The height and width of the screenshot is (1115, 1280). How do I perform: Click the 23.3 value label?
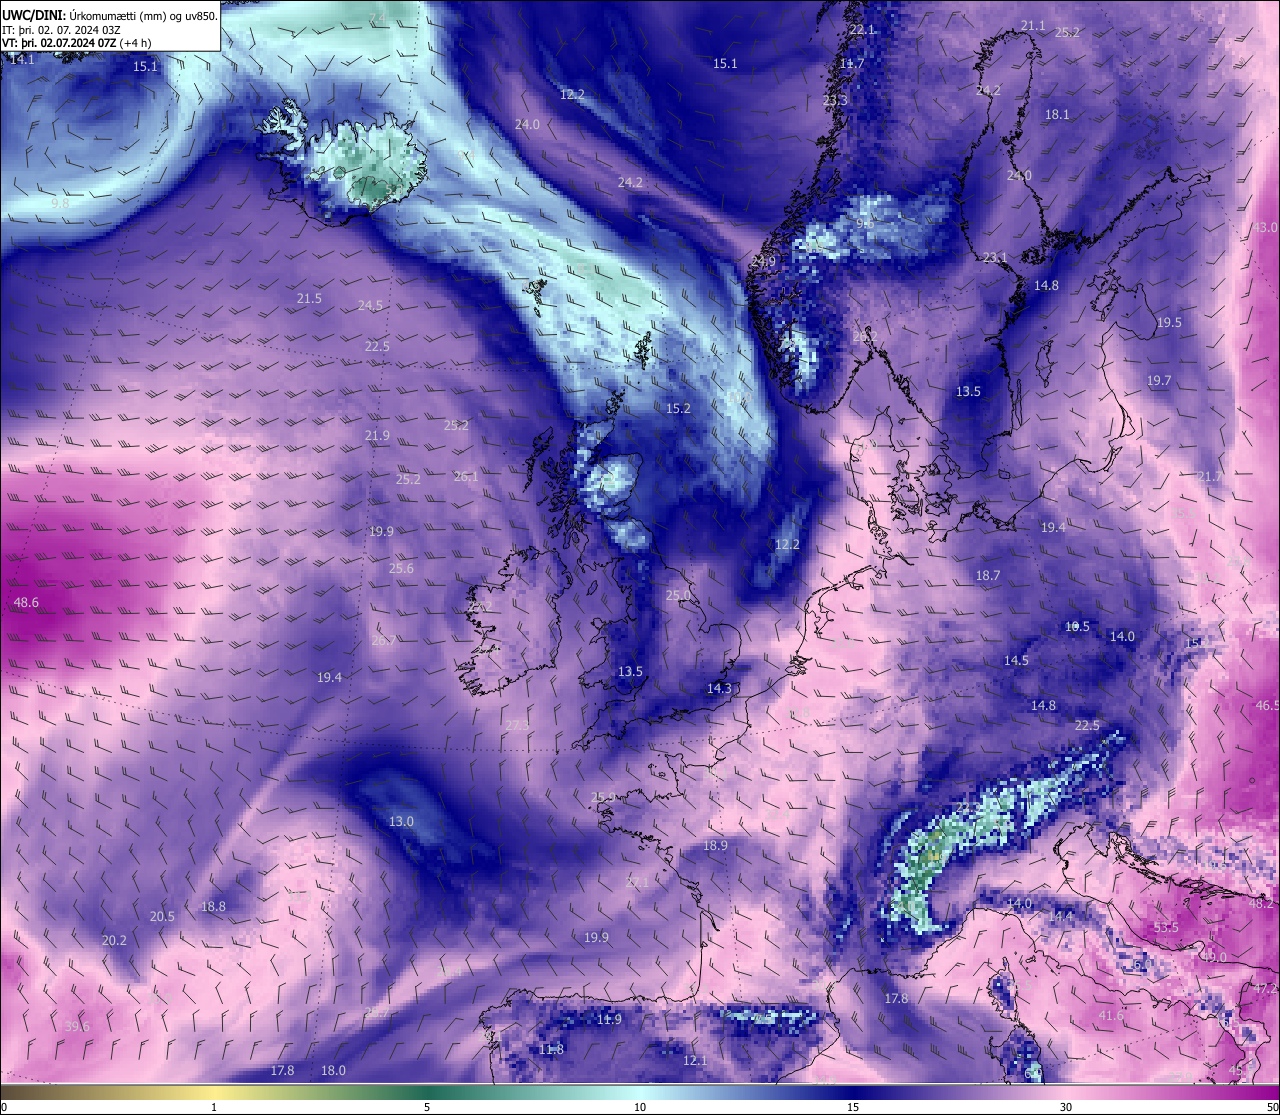[x=835, y=100]
